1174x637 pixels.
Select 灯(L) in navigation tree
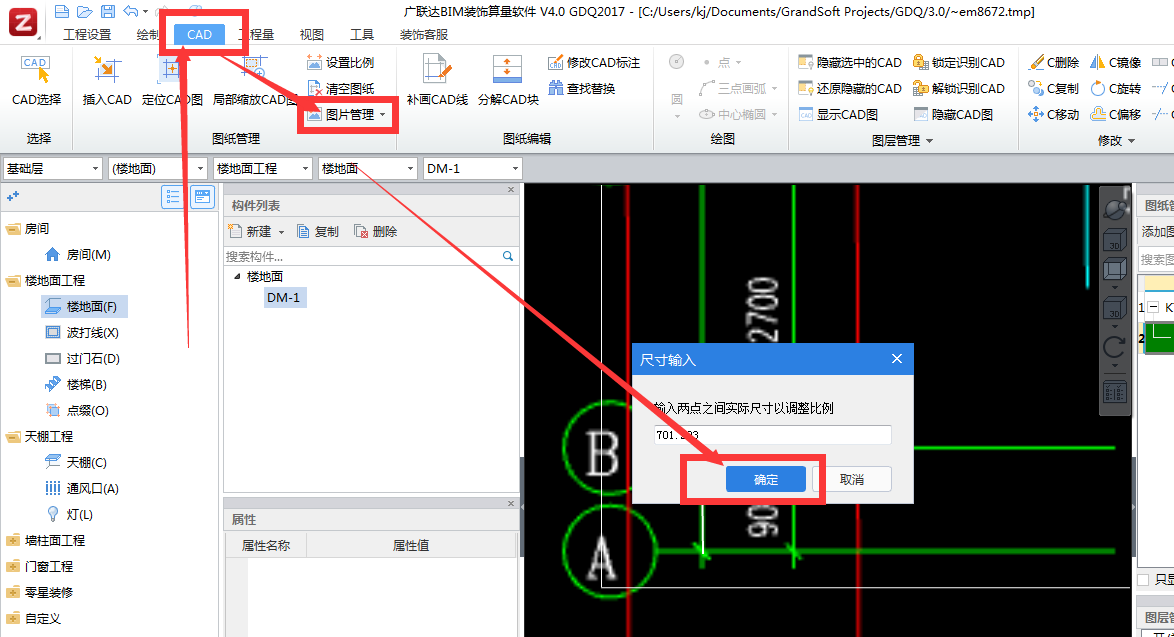(x=69, y=514)
